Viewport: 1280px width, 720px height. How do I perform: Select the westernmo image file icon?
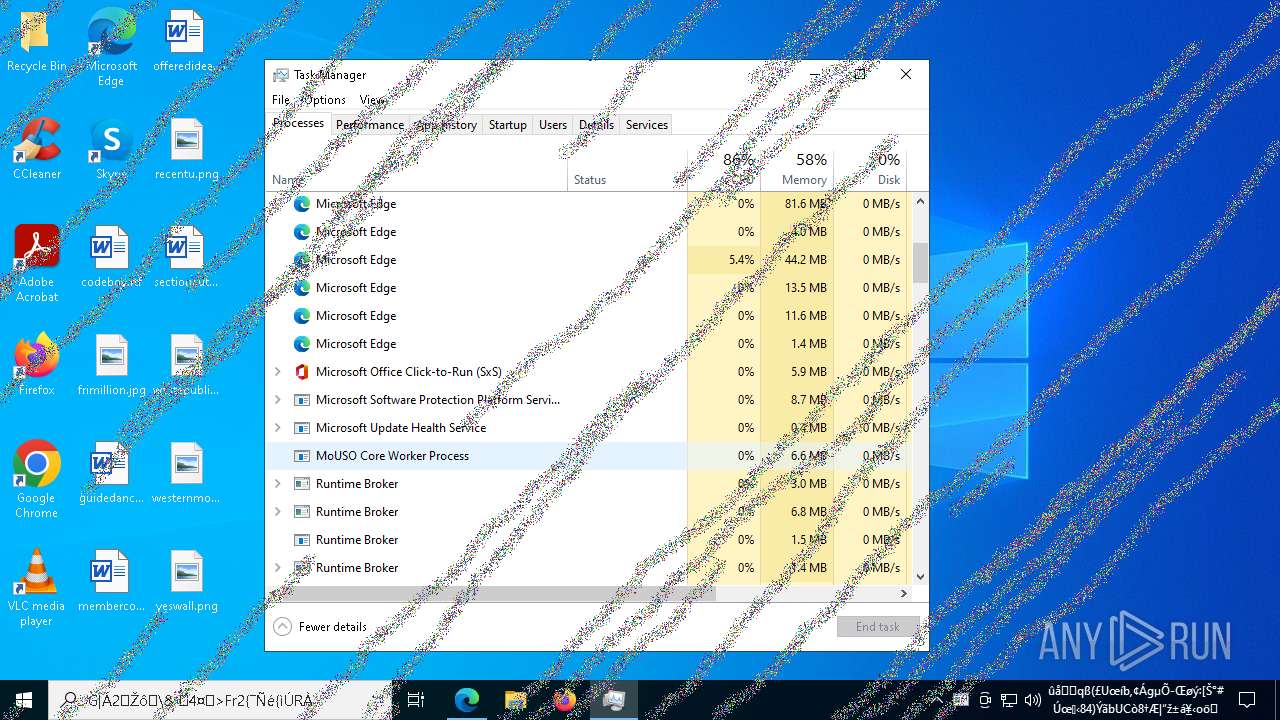click(186, 473)
